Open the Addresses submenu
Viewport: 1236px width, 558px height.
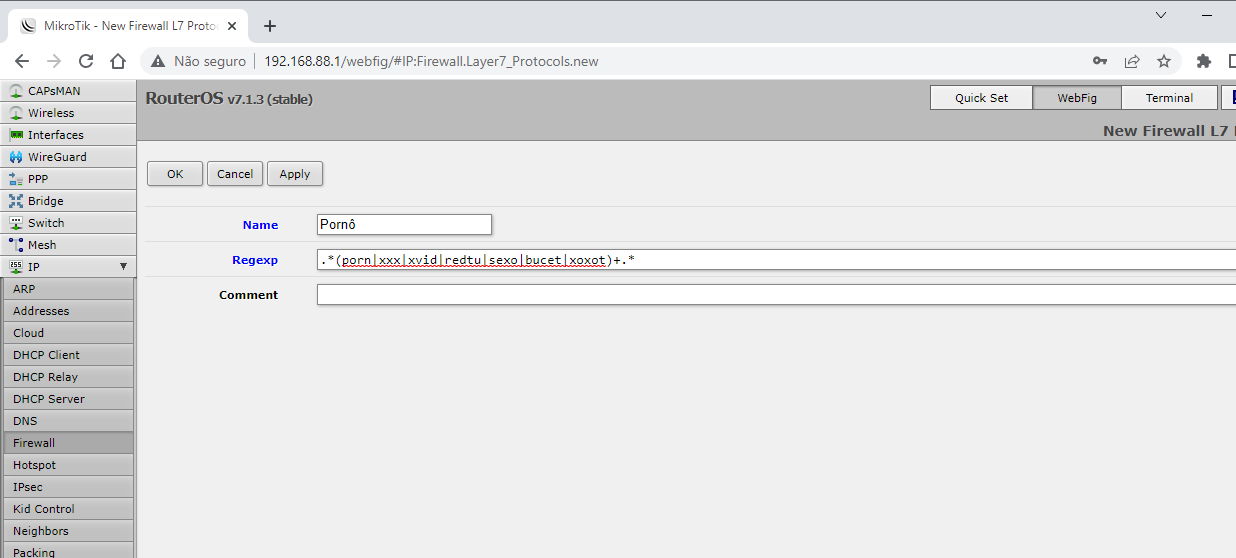tap(68, 311)
